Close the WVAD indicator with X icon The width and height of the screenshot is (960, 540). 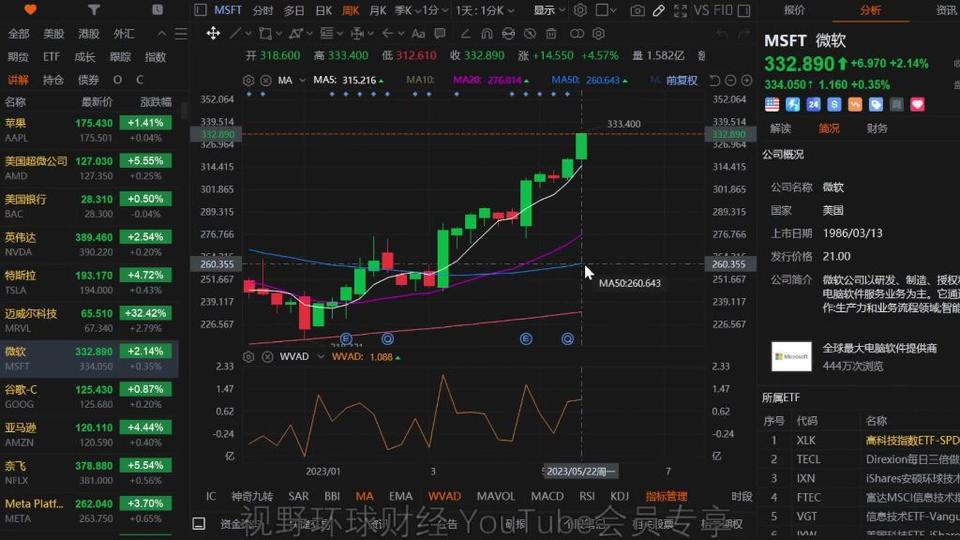tap(268, 356)
